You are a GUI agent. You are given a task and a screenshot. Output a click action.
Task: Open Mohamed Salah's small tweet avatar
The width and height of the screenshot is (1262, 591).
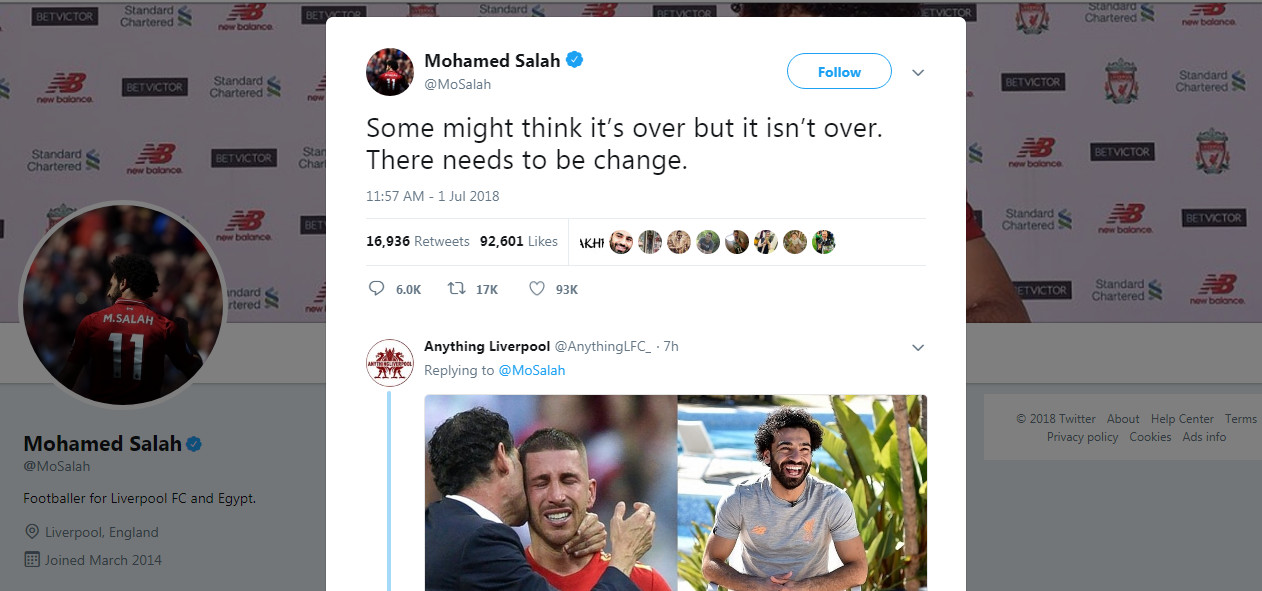coord(390,72)
